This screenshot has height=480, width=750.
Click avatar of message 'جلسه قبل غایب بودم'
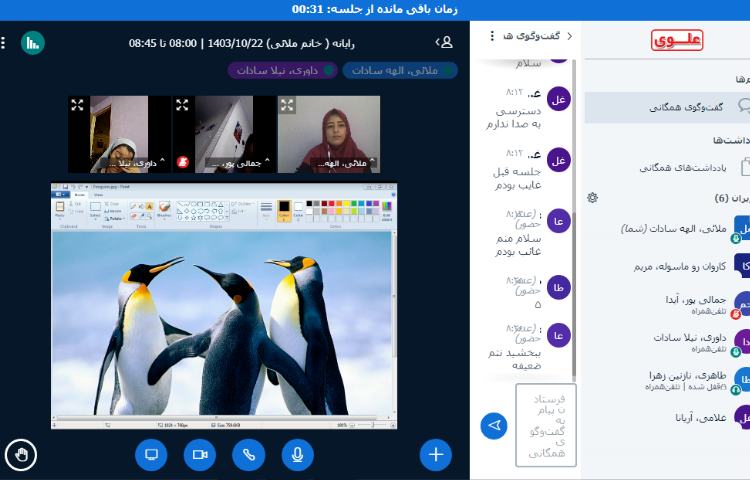(x=558, y=160)
